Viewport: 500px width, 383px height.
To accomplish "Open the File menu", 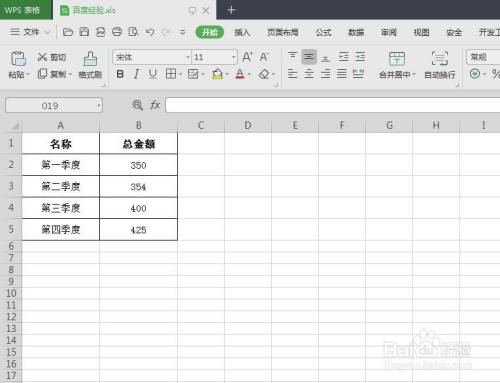I will pyautogui.click(x=25, y=32).
